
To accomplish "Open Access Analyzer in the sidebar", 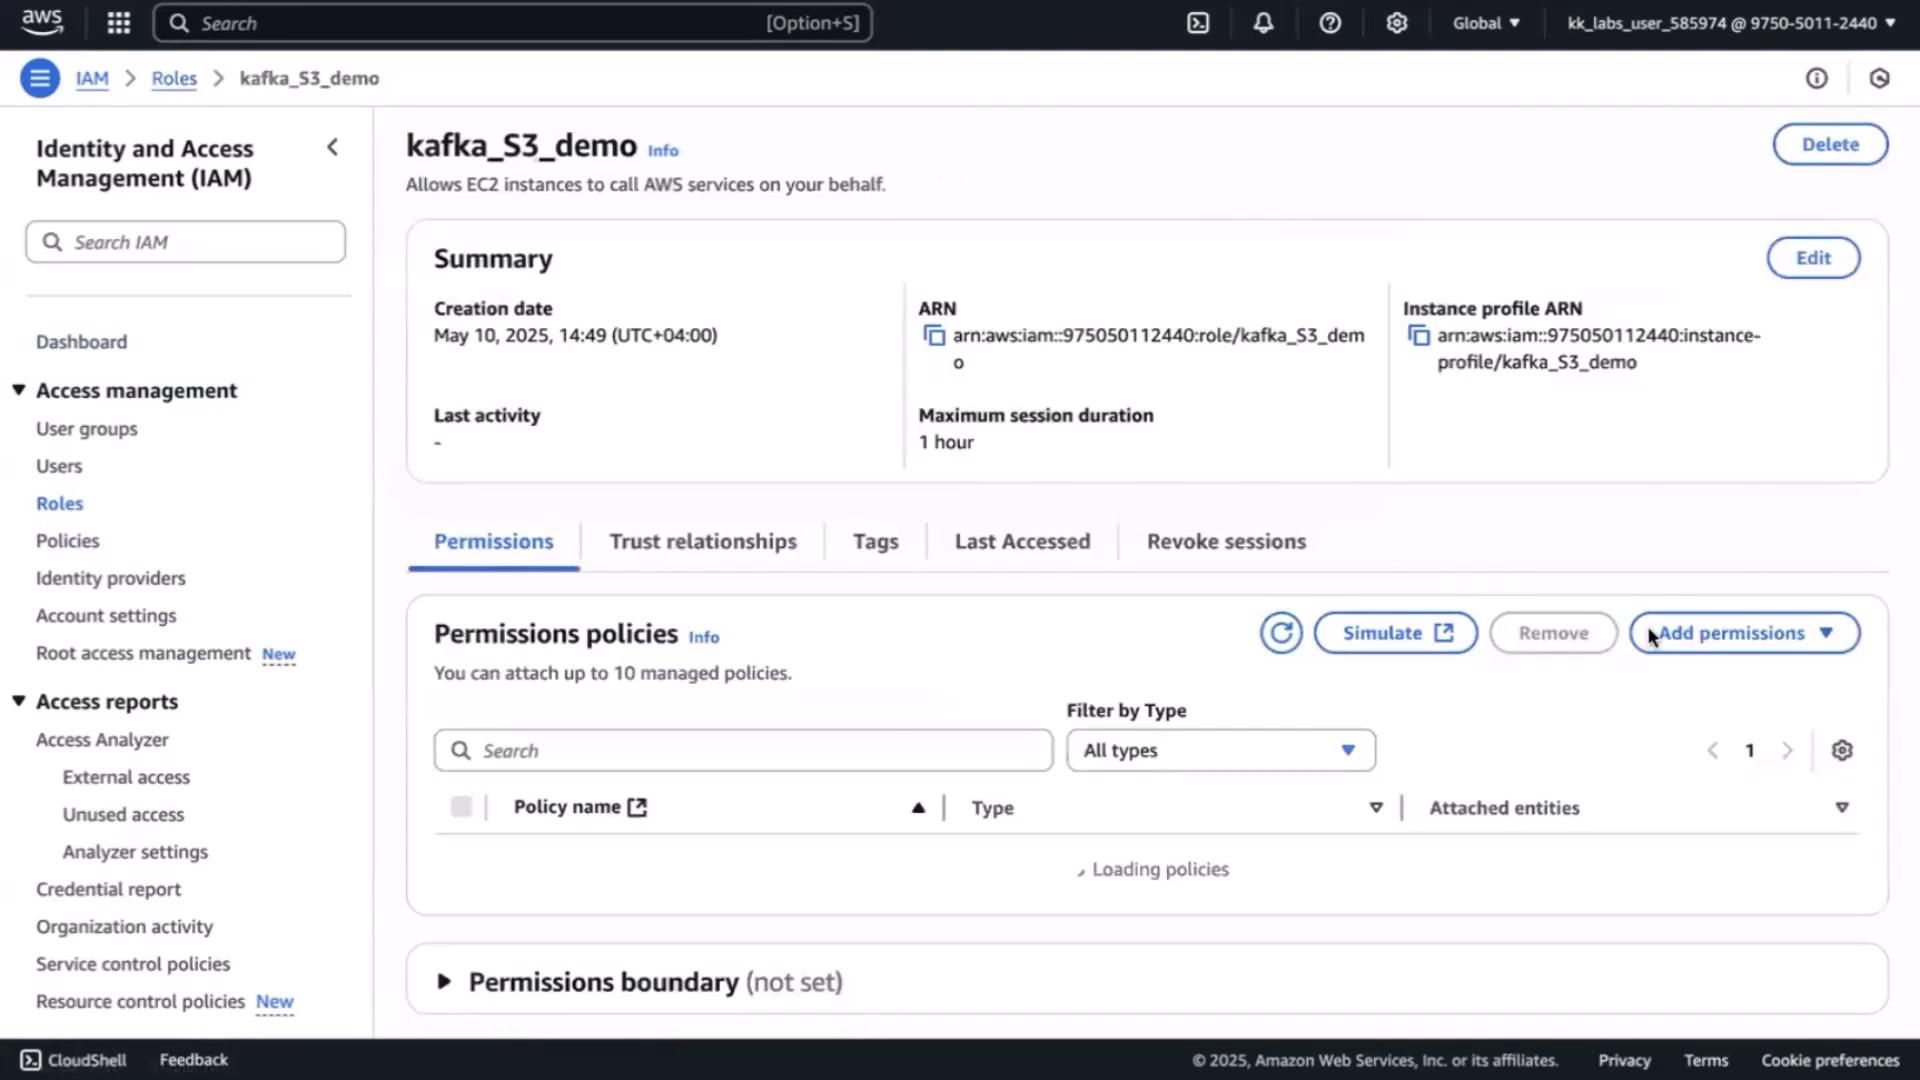I will (102, 740).
